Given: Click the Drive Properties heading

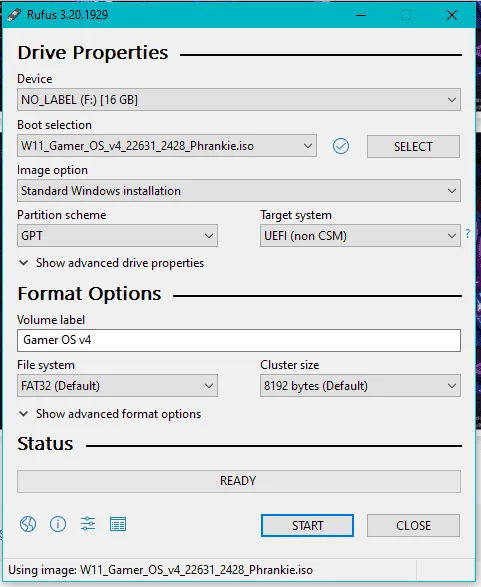Looking at the screenshot, I should pyautogui.click(x=93, y=52).
